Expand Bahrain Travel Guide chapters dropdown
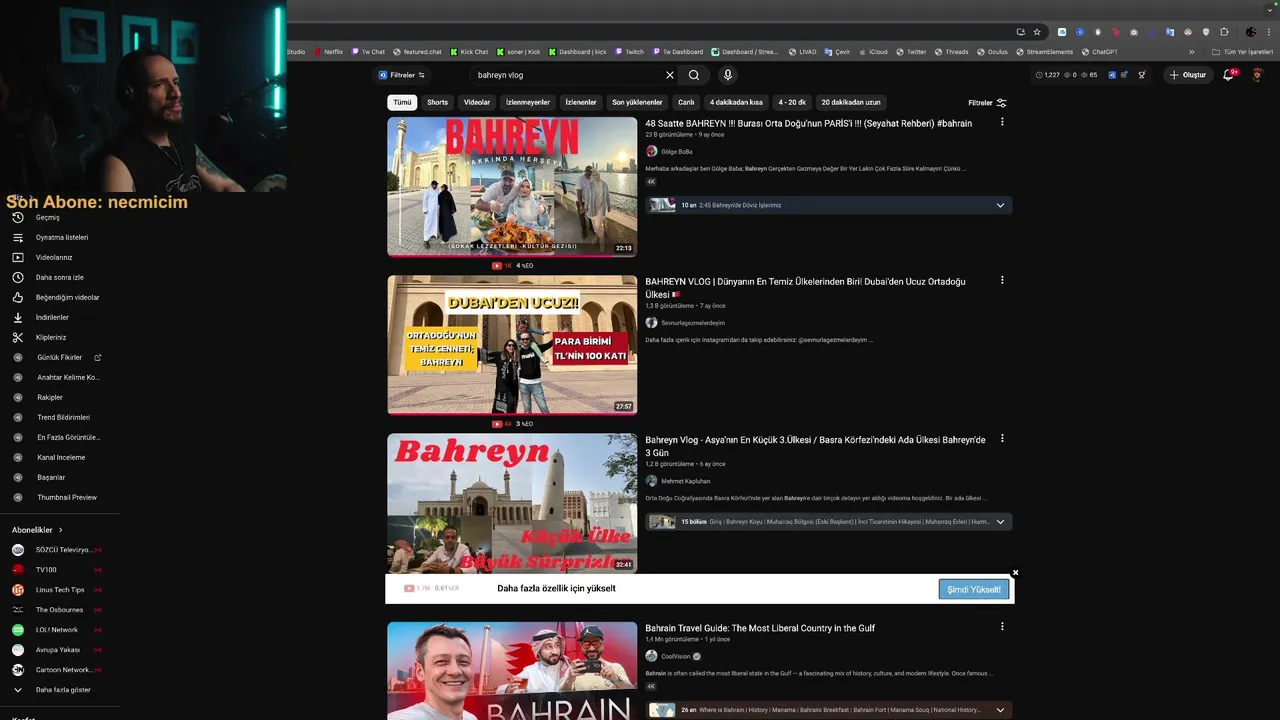Screen dimensions: 1280x720 pos(1000,710)
